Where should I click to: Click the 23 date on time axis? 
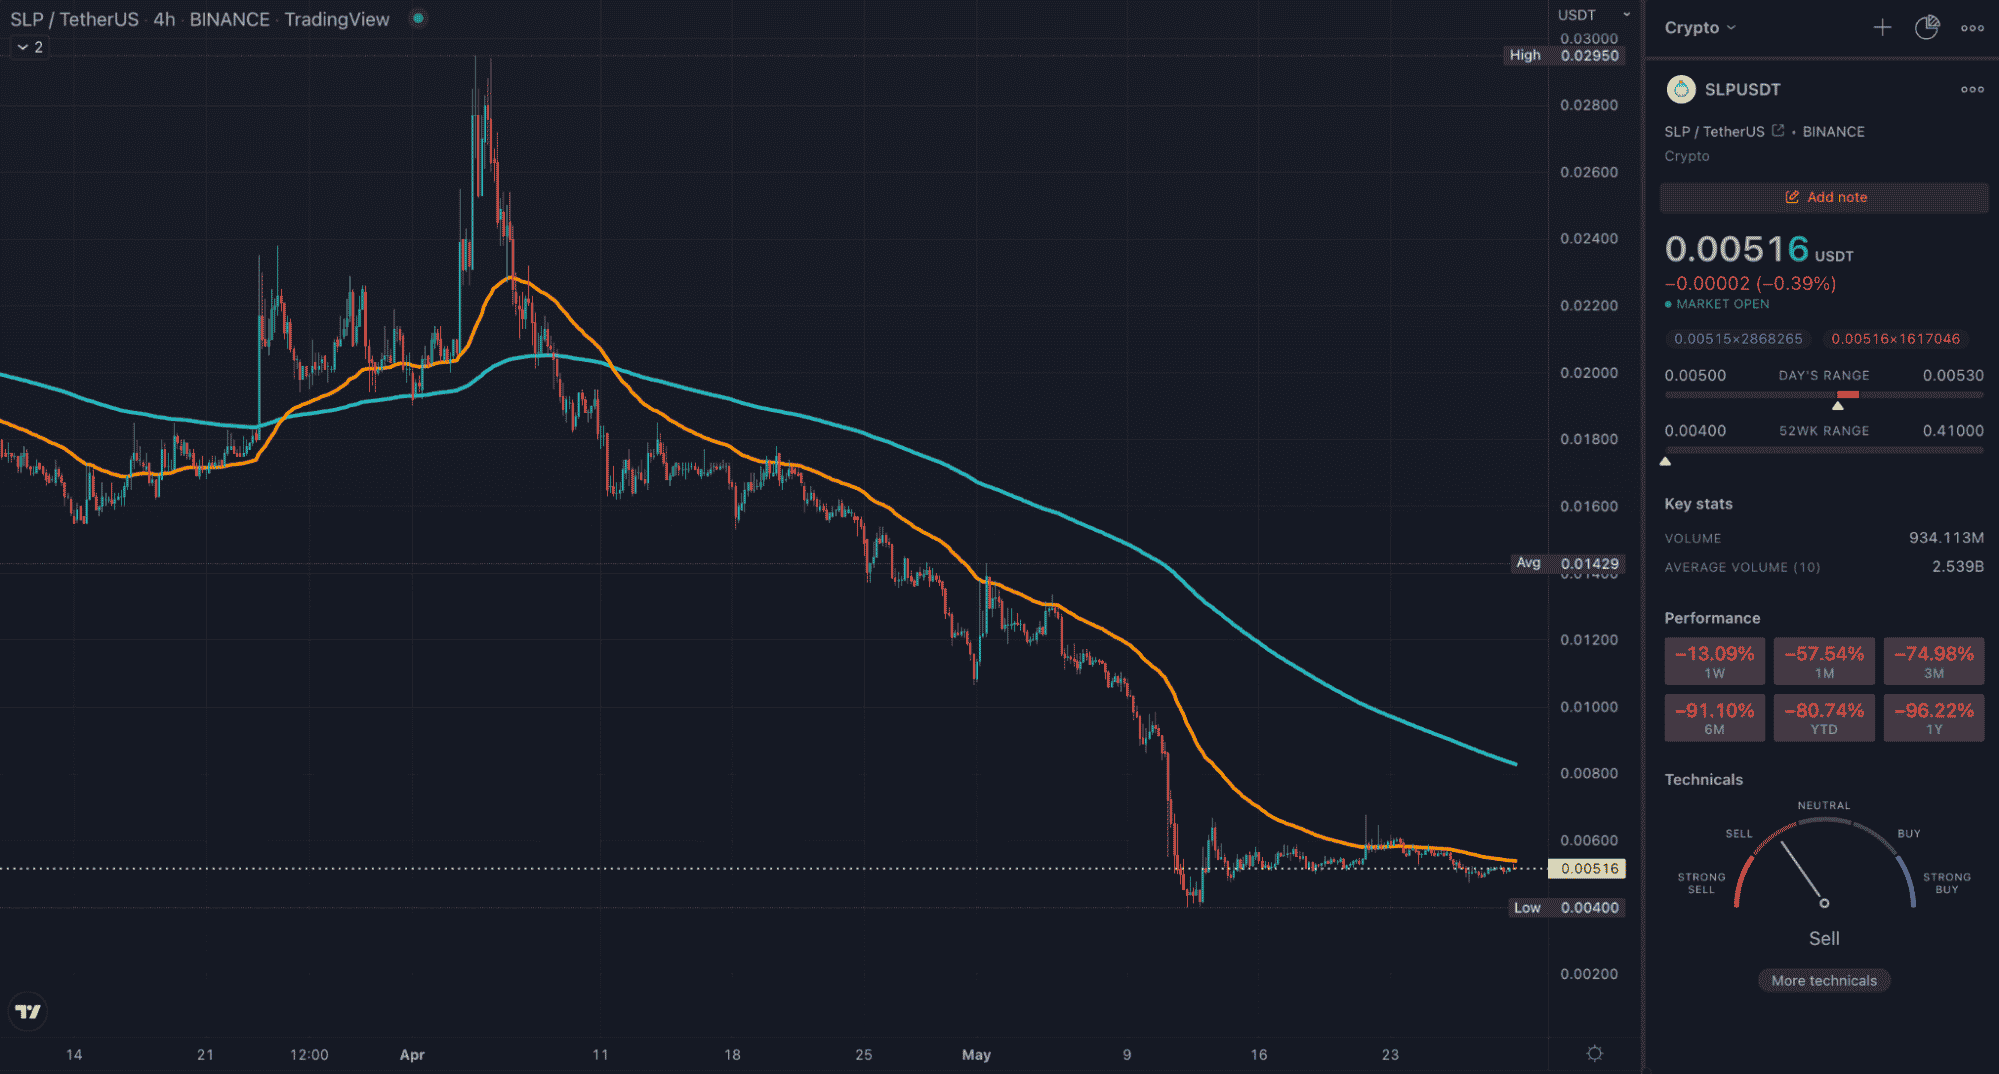coord(1390,1054)
